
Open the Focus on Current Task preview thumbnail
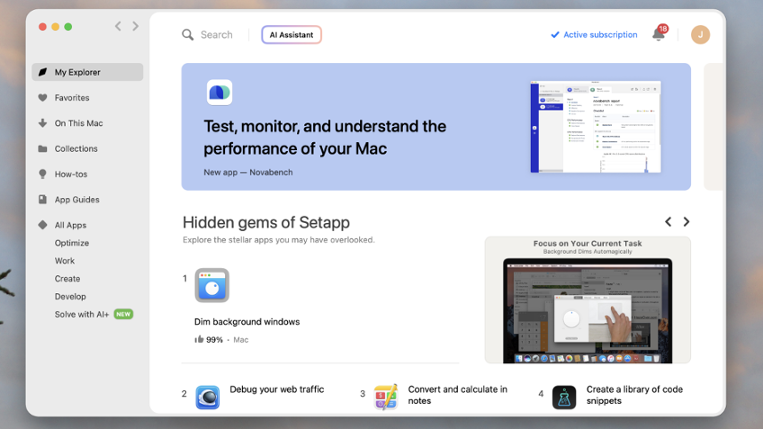click(x=587, y=300)
